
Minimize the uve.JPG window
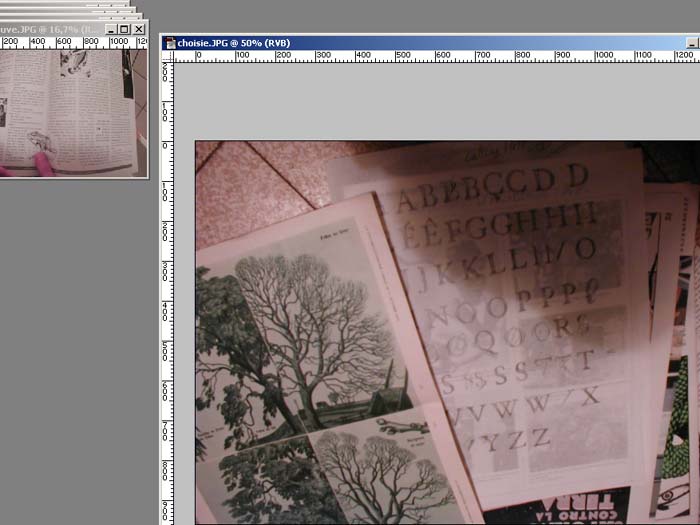pos(111,29)
